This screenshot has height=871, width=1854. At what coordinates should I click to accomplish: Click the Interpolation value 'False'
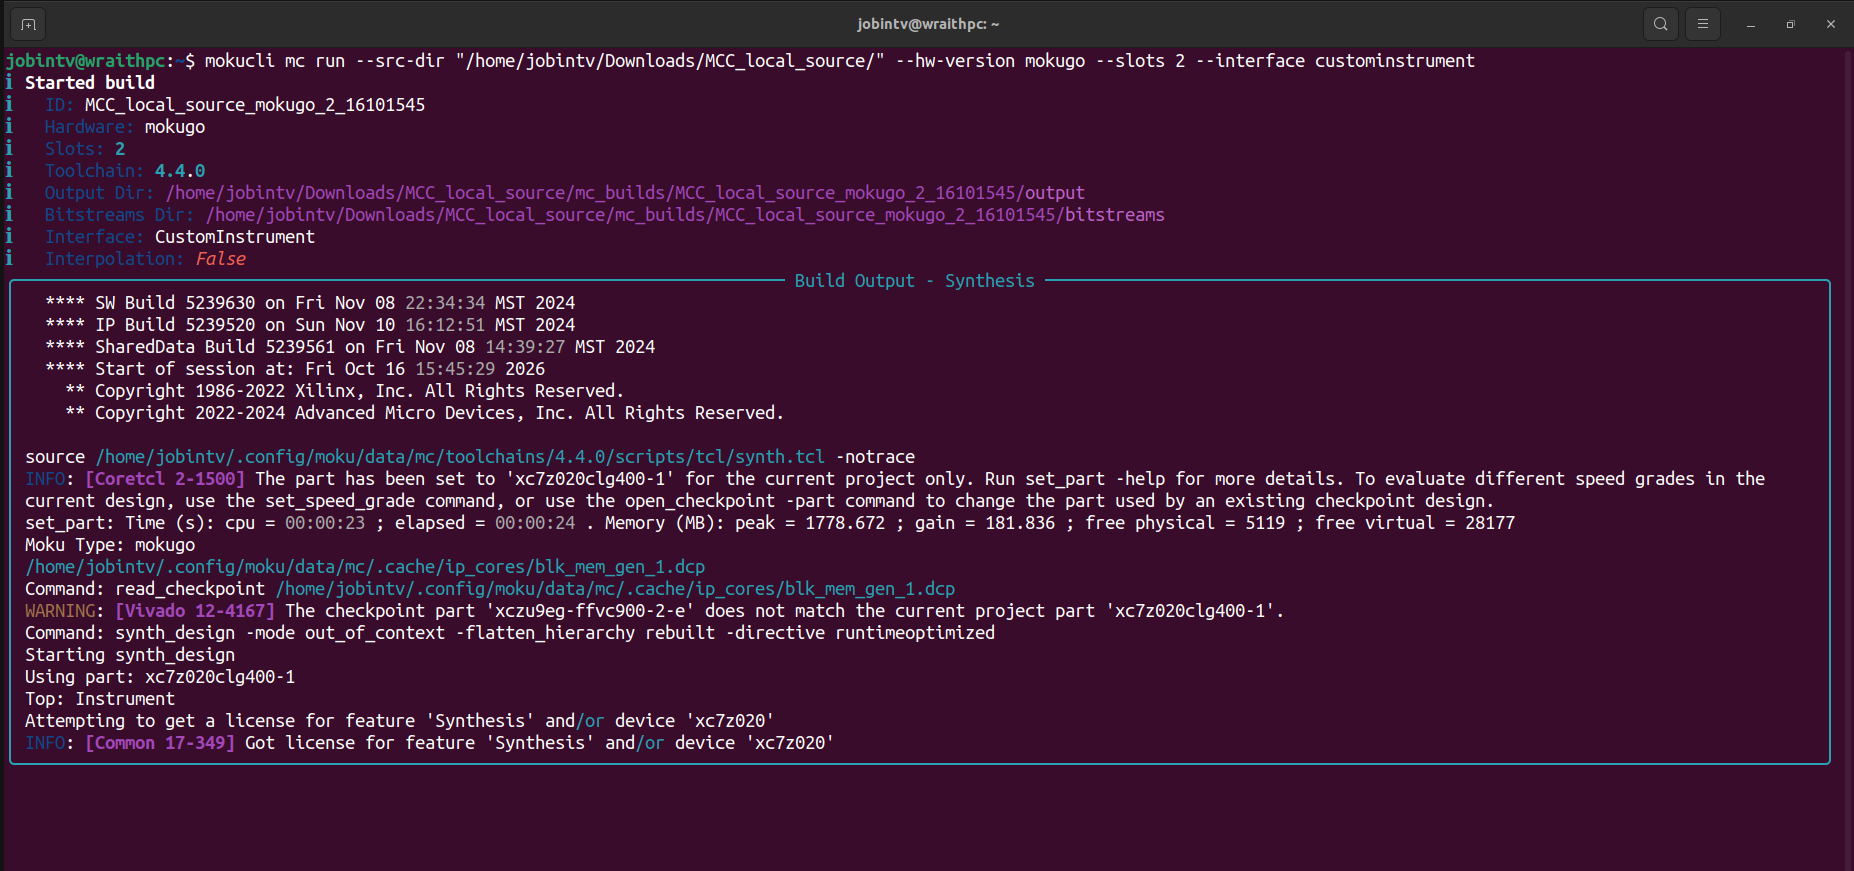[220, 259]
